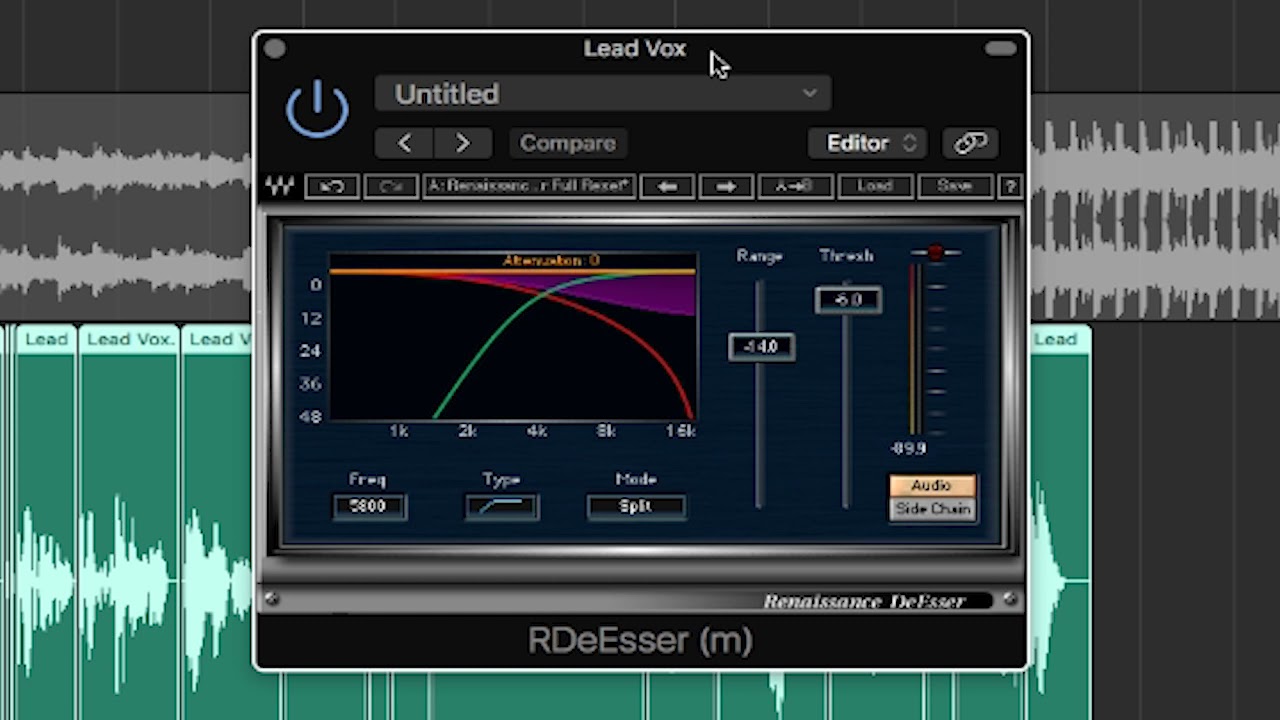Click the 2k frequency axis label
1280x720 pixels.
coord(468,432)
